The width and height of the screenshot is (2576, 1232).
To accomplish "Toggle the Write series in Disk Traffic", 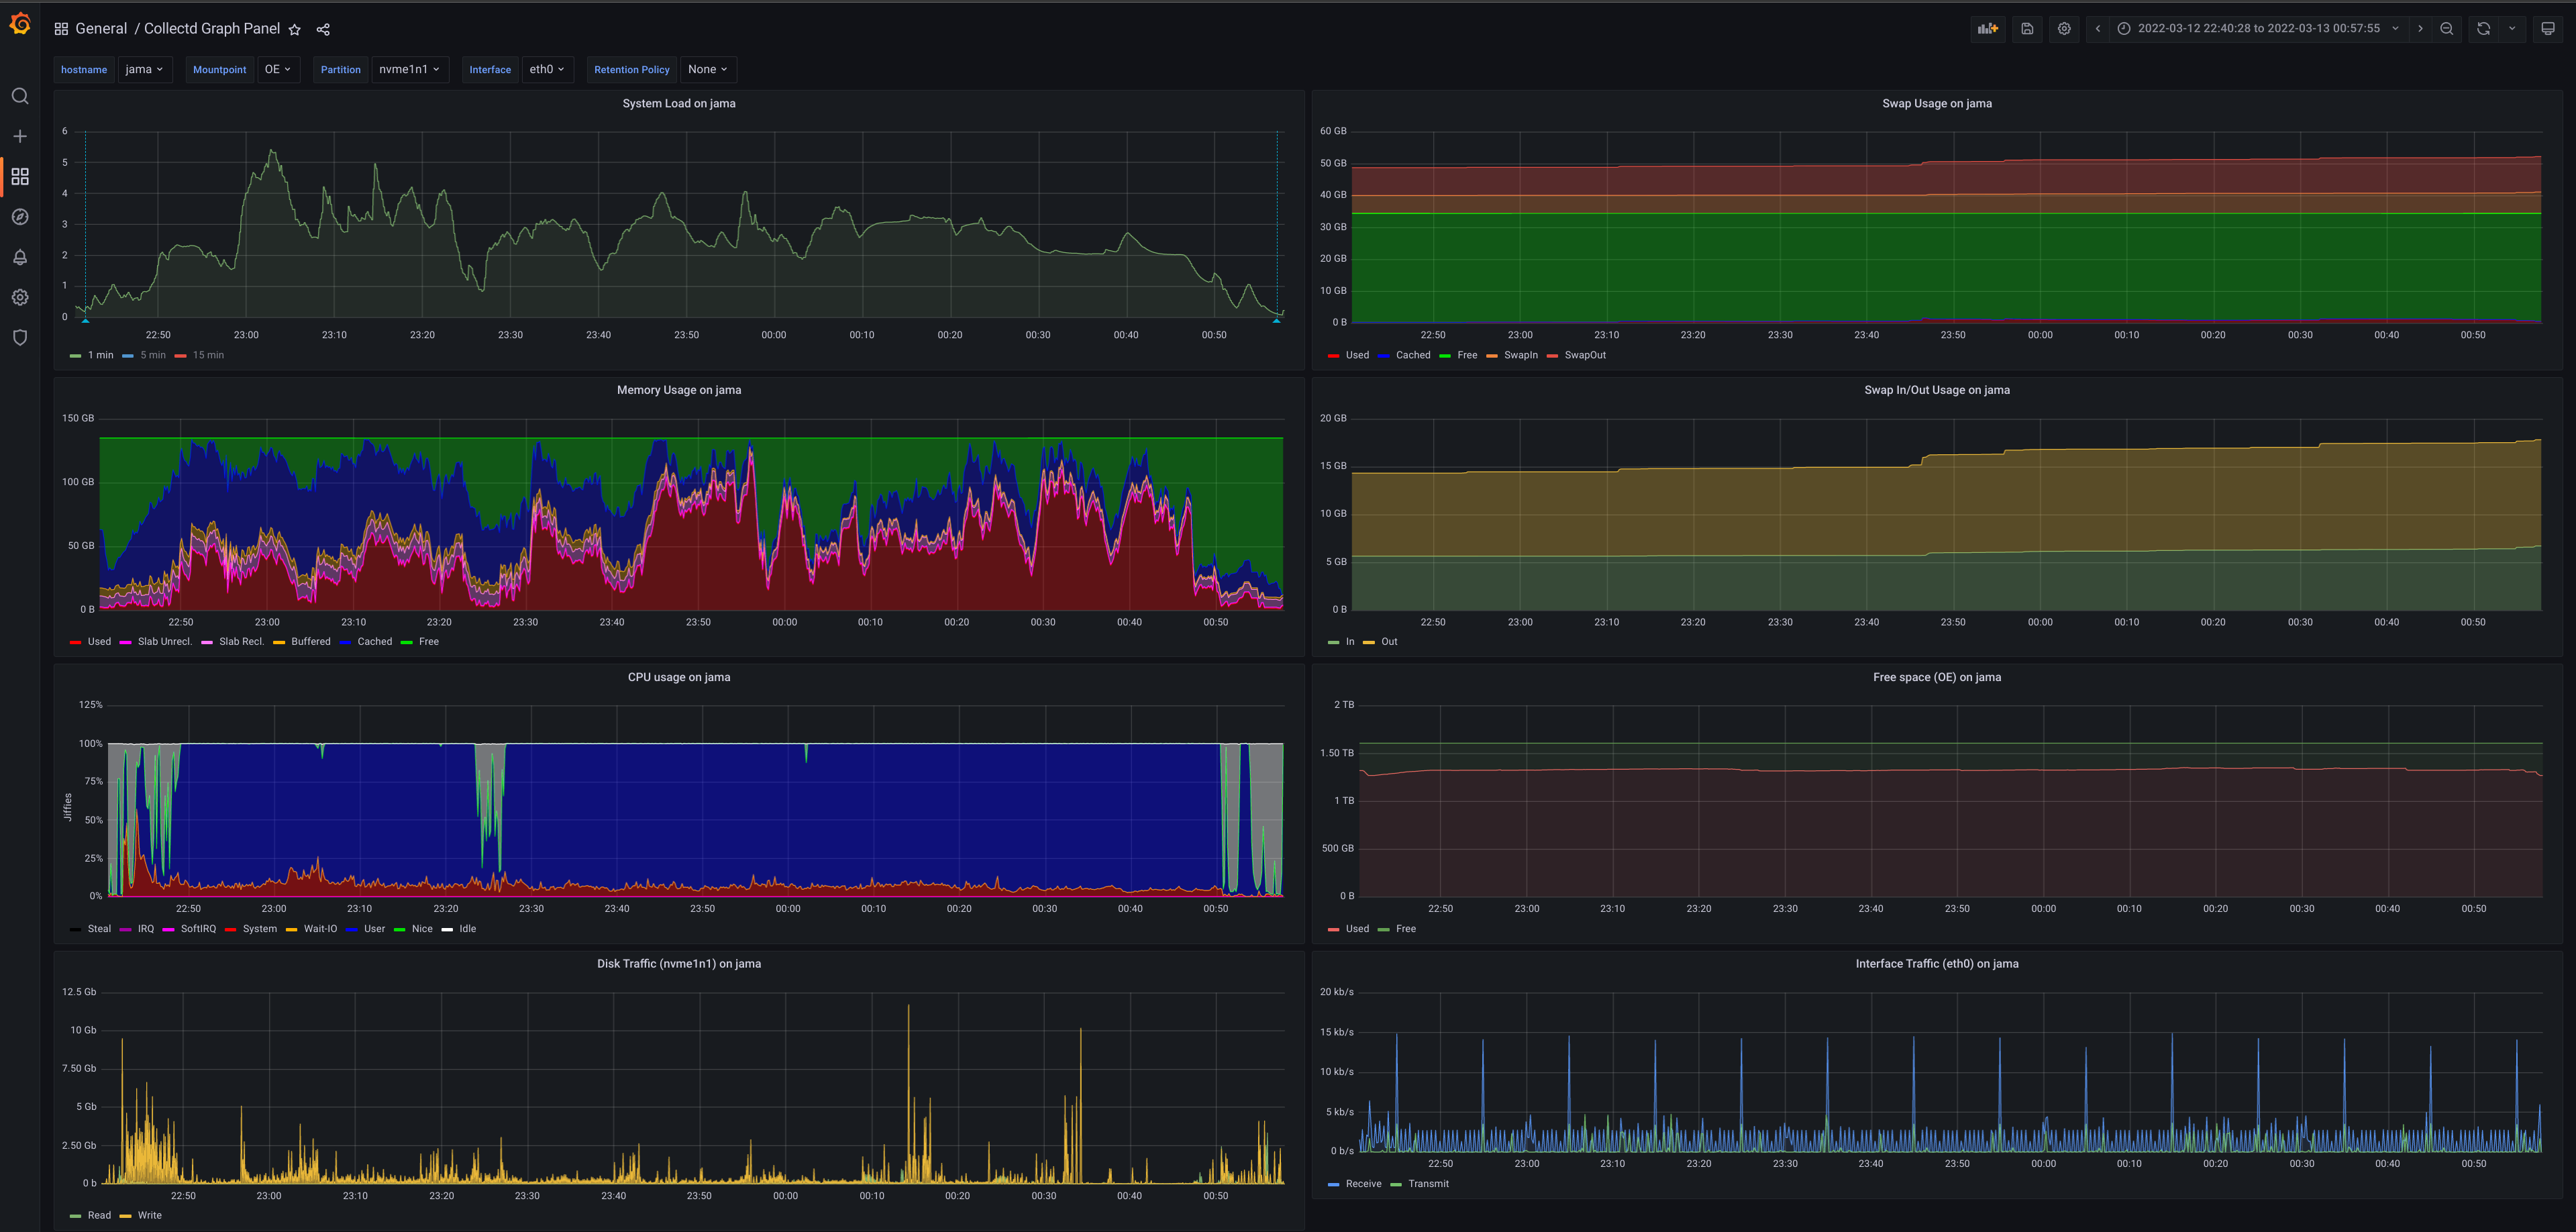I will 149,1216.
